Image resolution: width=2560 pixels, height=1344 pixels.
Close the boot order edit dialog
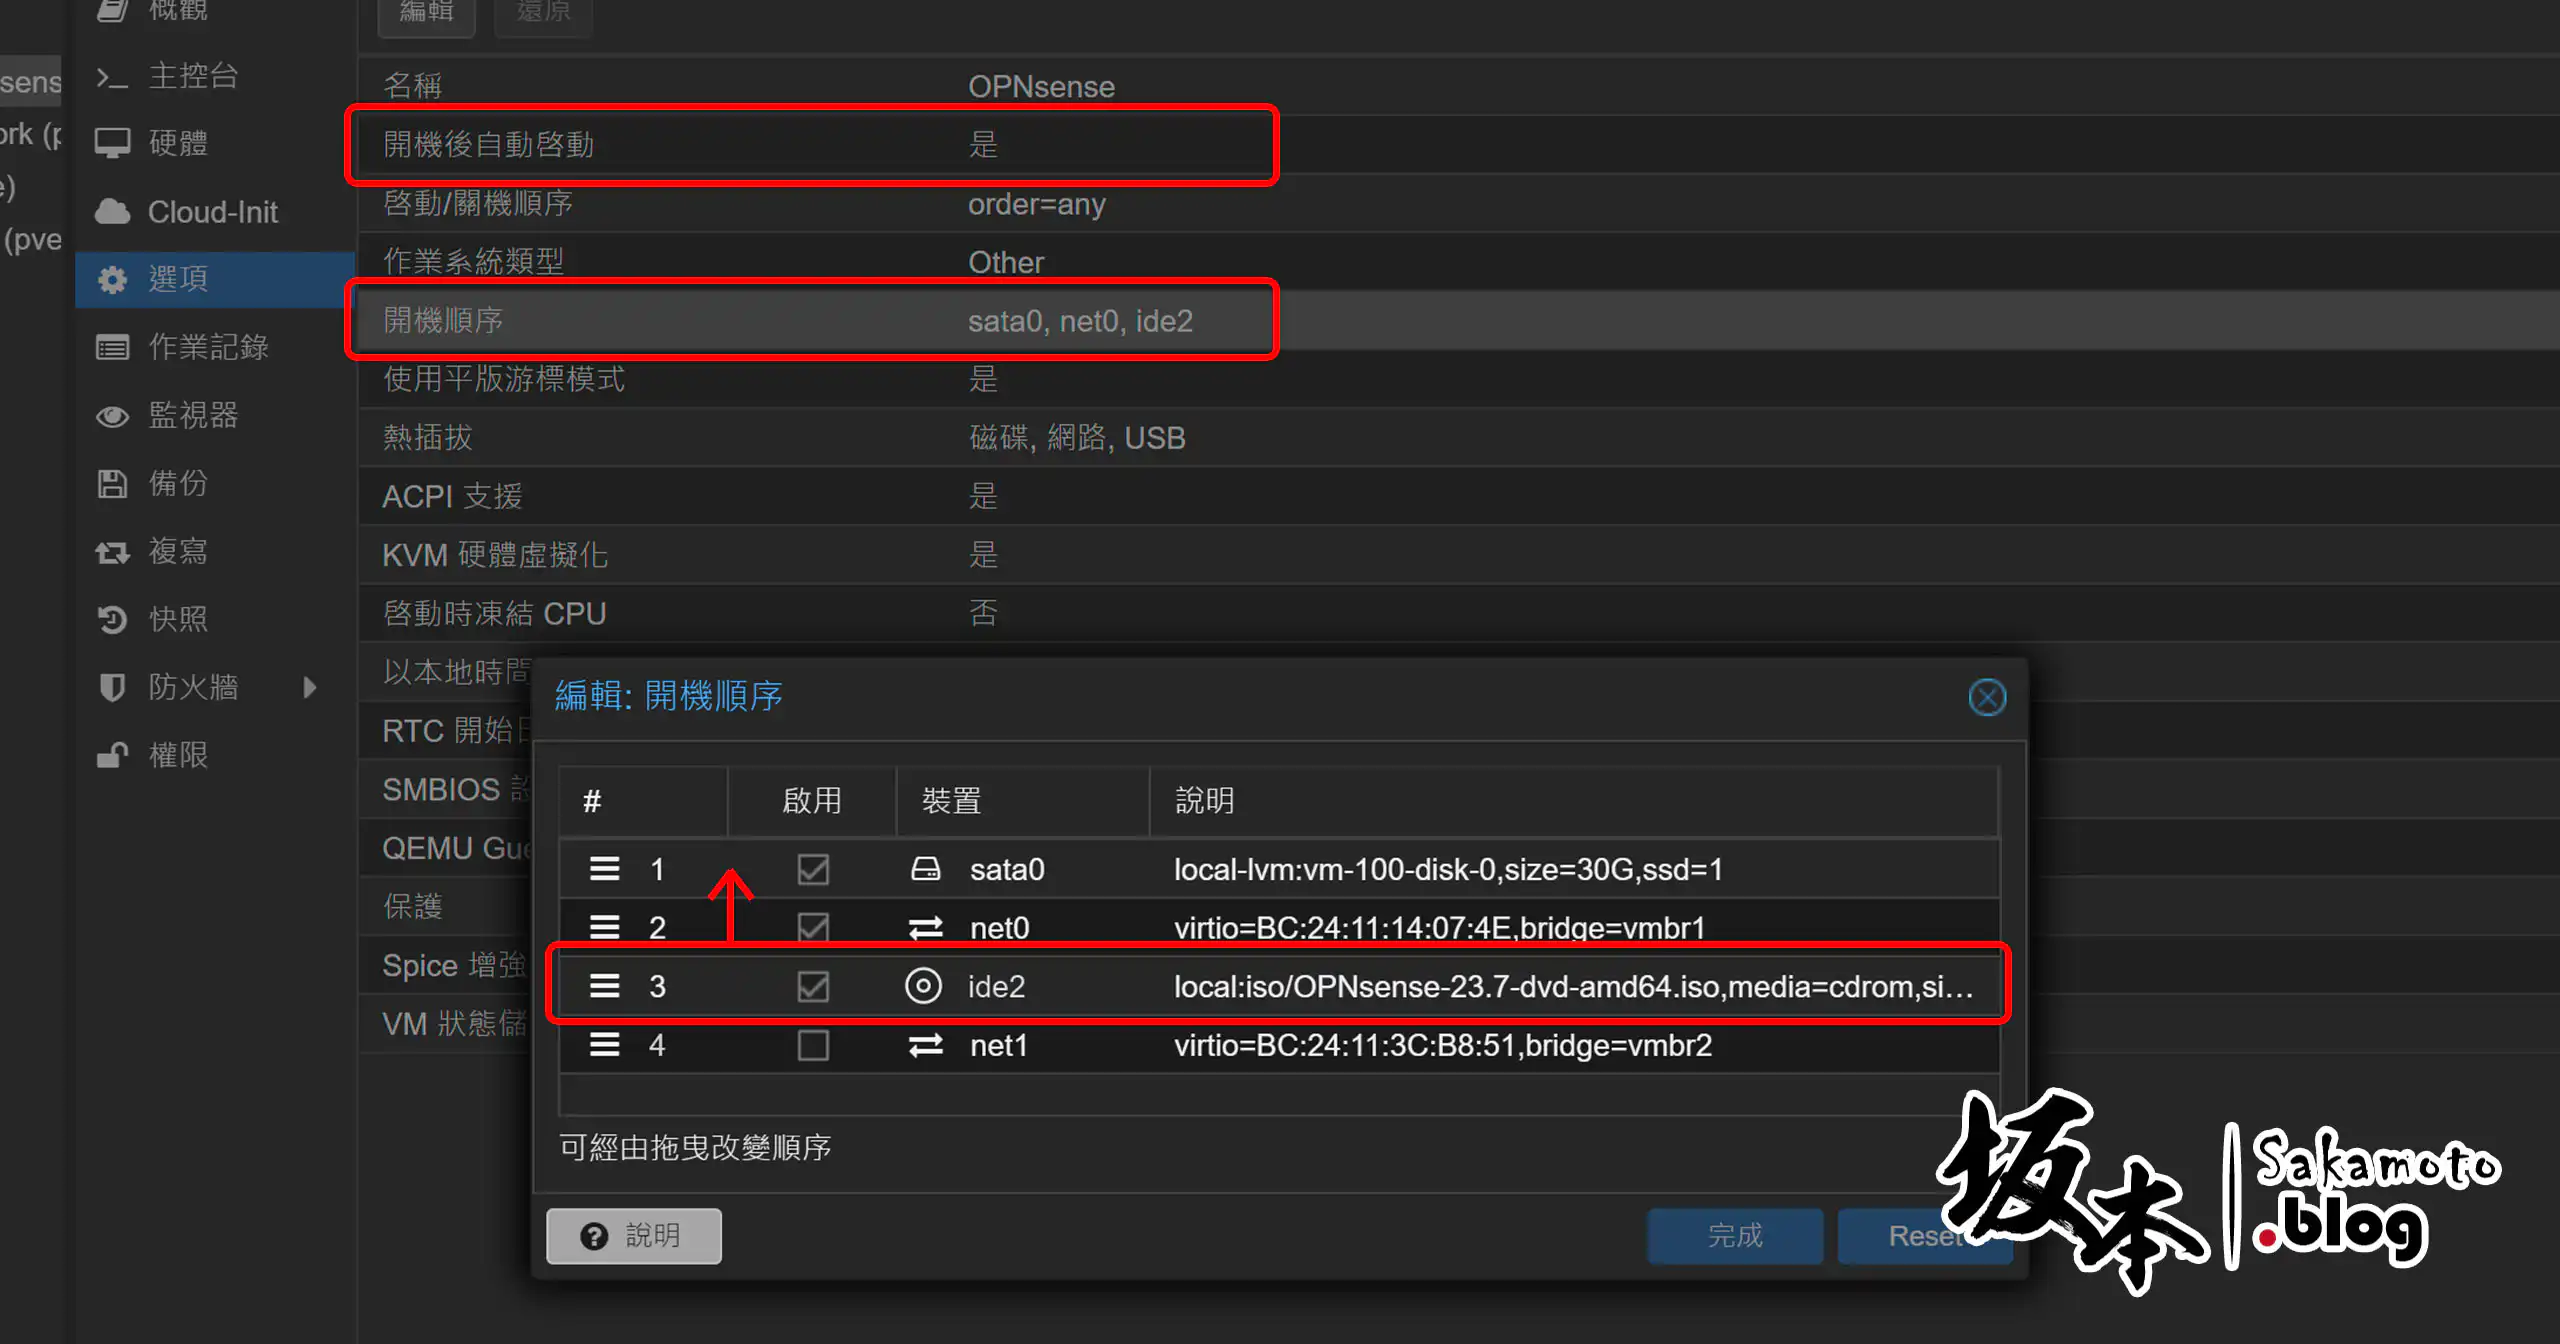point(1988,697)
